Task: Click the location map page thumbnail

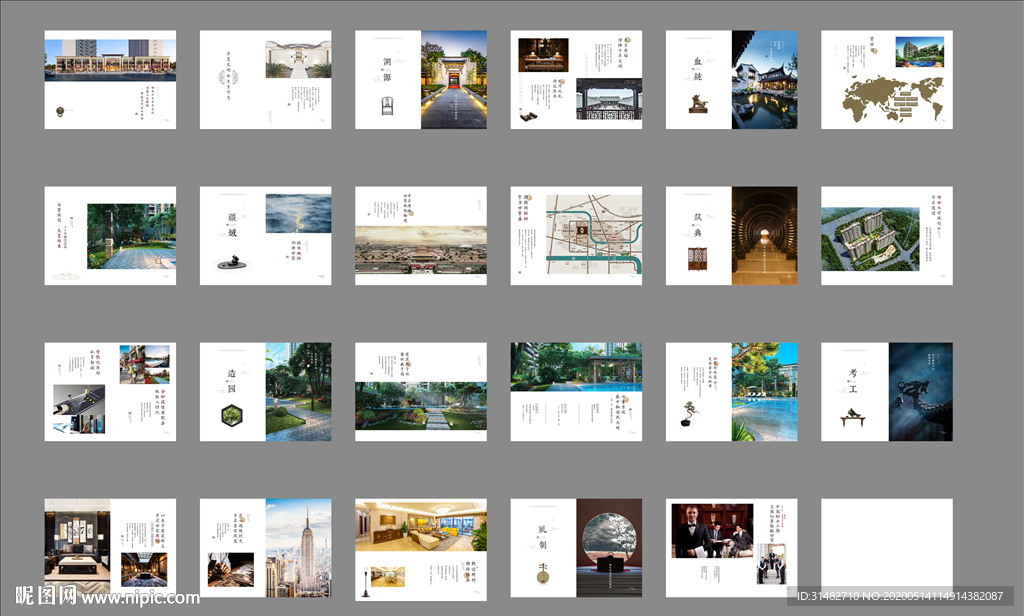Action: (576, 236)
